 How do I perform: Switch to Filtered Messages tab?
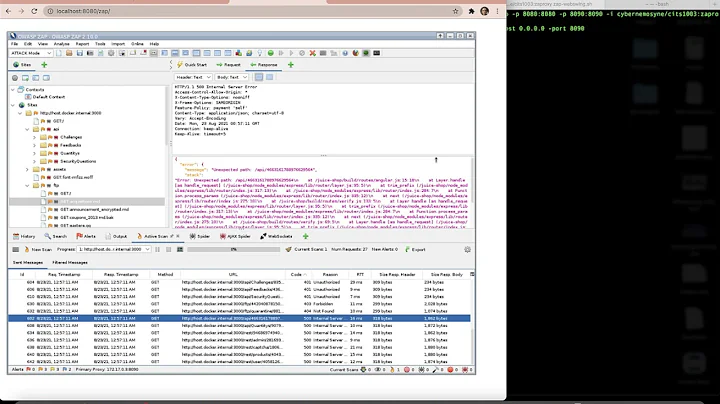(x=70, y=263)
